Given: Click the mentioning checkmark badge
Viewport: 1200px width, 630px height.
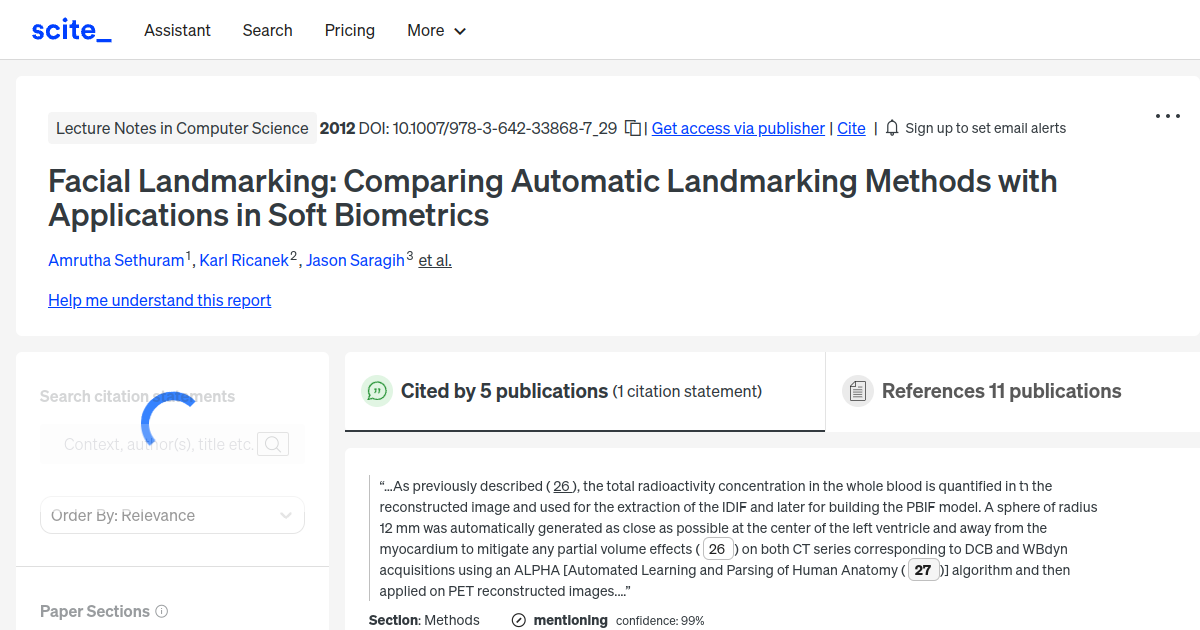Looking at the screenshot, I should click(x=518, y=620).
